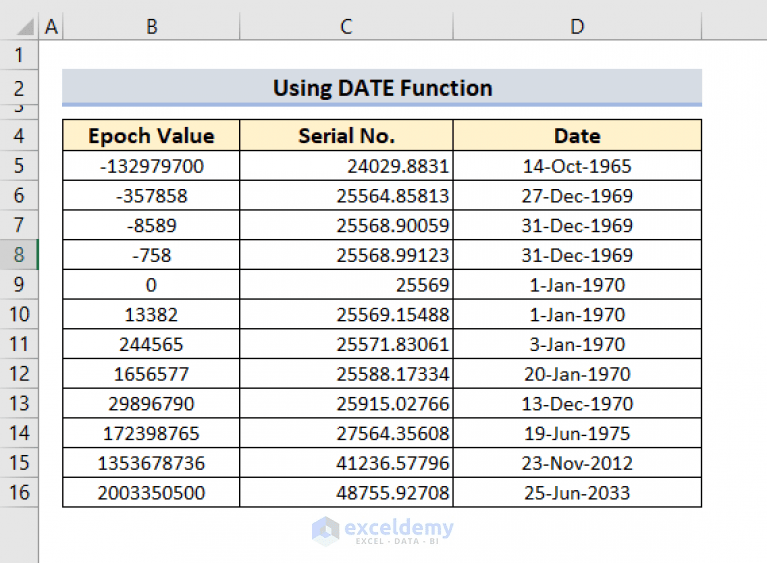Select date cell 13-Dec-1970

point(577,404)
